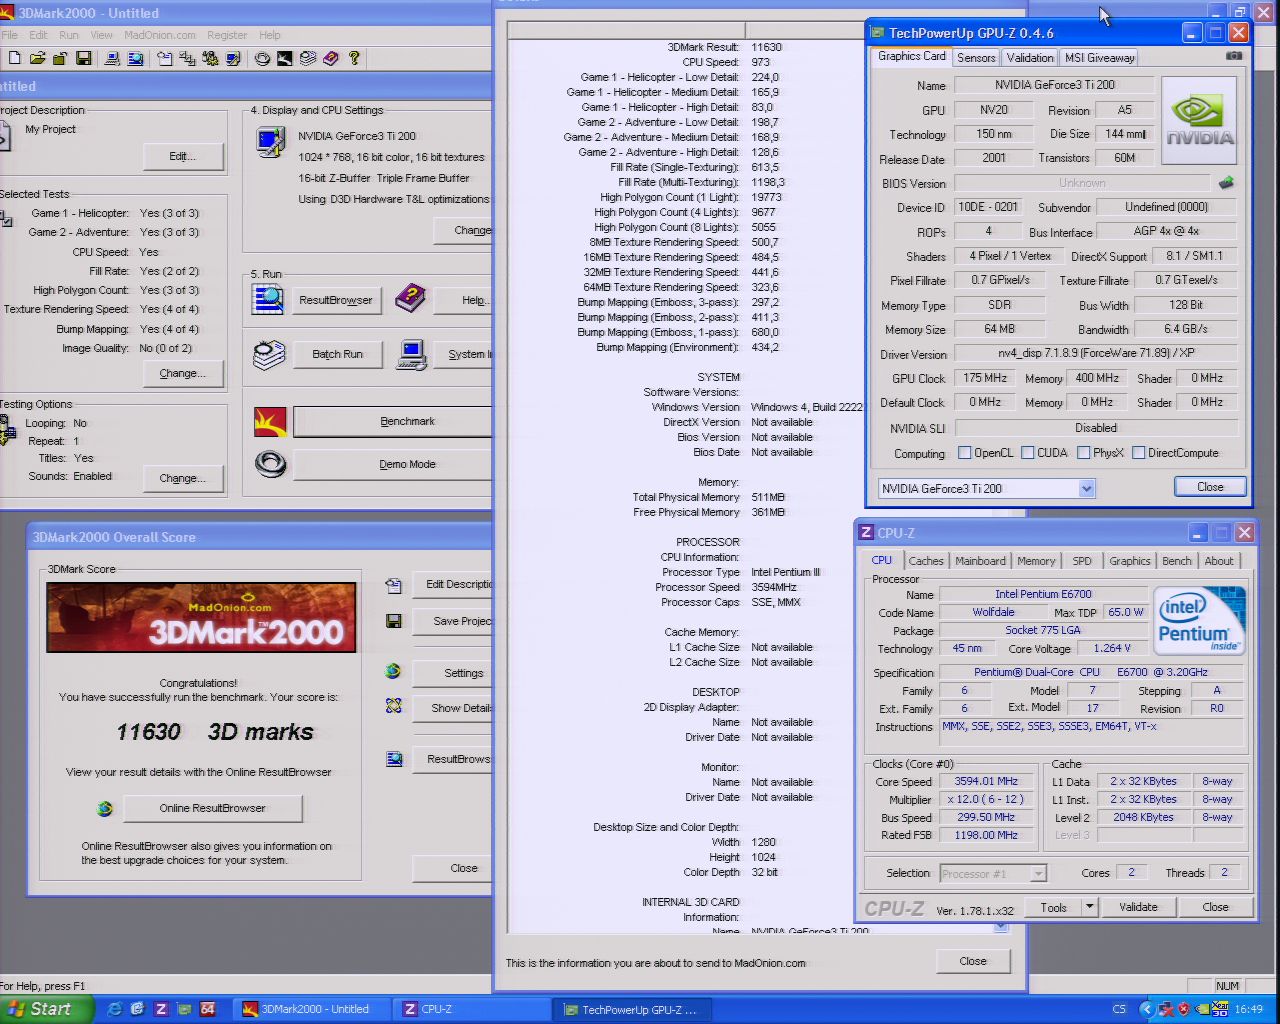Click Close button in GPU-Z window

pyautogui.click(x=1210, y=487)
